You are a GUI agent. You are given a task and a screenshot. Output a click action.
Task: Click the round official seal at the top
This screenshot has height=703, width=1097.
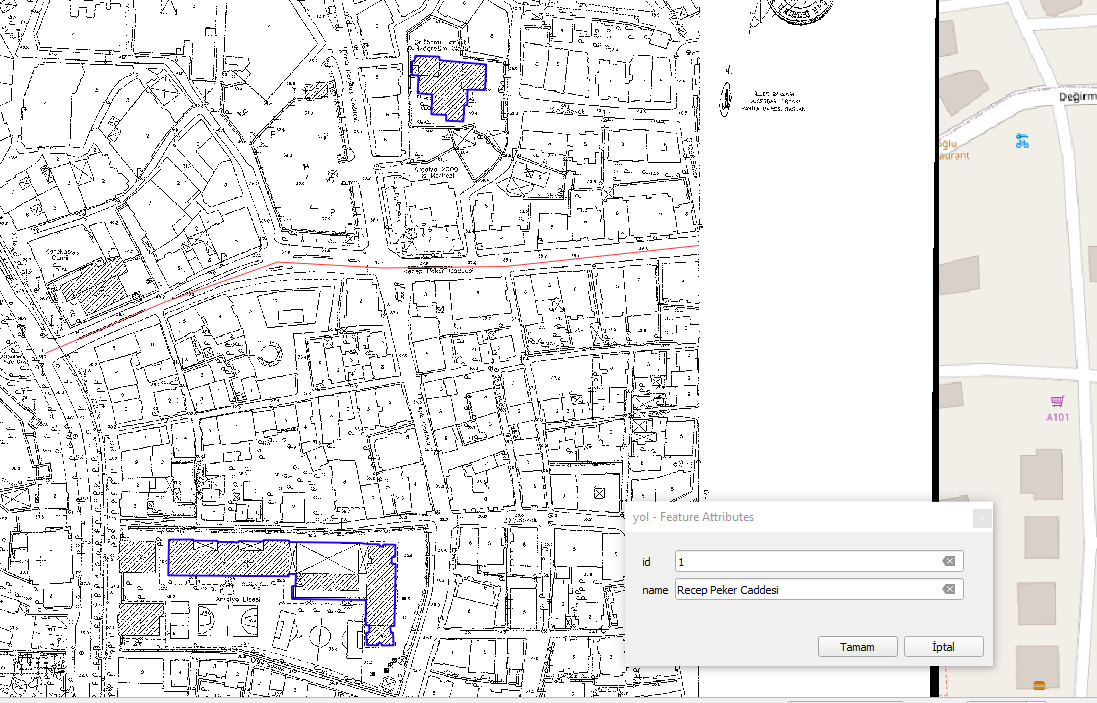pyautogui.click(x=798, y=10)
